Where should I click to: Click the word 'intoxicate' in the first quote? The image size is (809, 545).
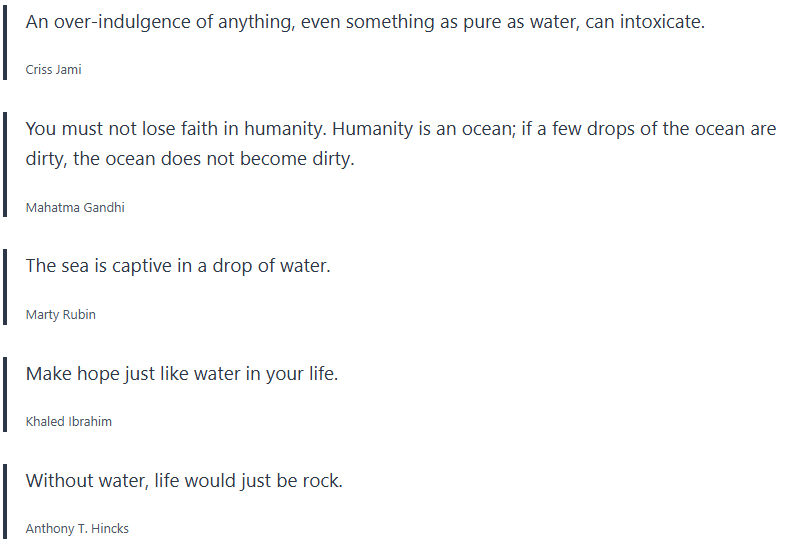click(660, 22)
